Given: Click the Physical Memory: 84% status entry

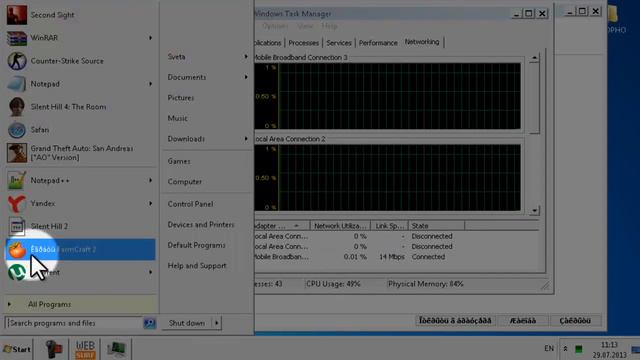Looking at the screenshot, I should pos(425,284).
